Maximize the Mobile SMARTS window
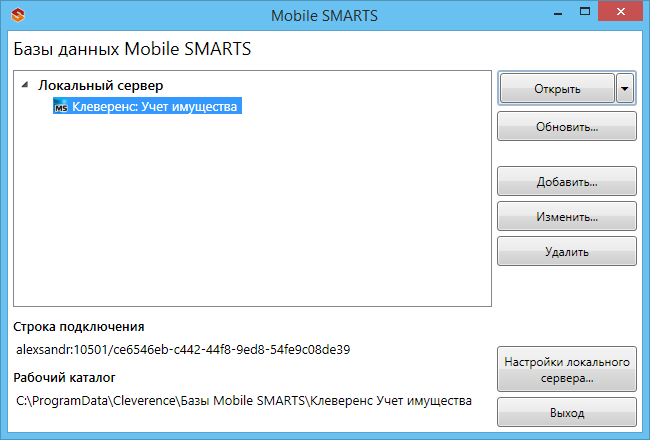This screenshot has height=440, width=650. pyautogui.click(x=585, y=12)
